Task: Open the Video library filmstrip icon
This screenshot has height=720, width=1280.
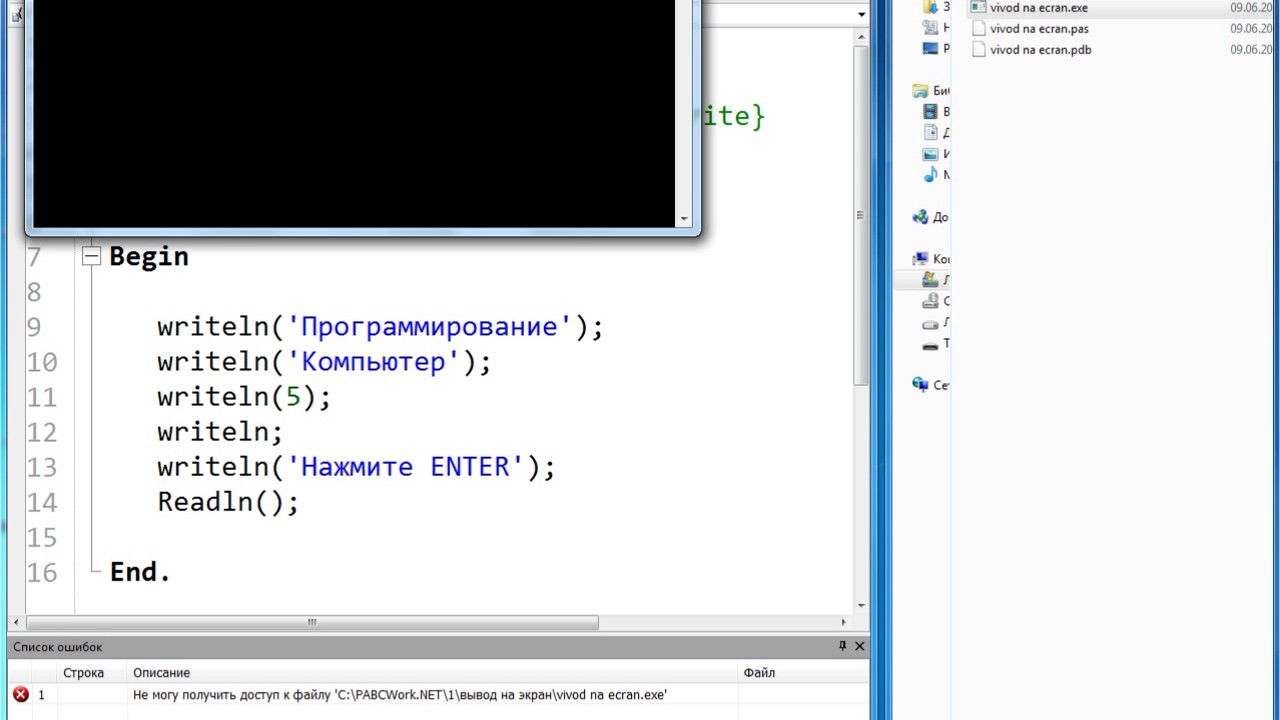Action: click(931, 112)
